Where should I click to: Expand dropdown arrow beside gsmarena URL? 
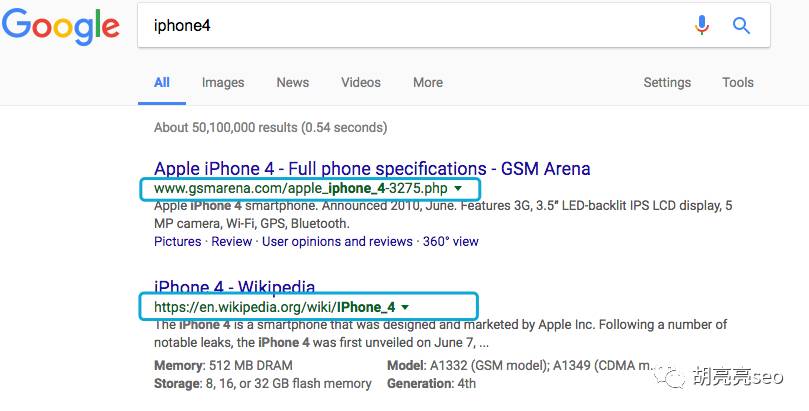pyautogui.click(x=458, y=189)
